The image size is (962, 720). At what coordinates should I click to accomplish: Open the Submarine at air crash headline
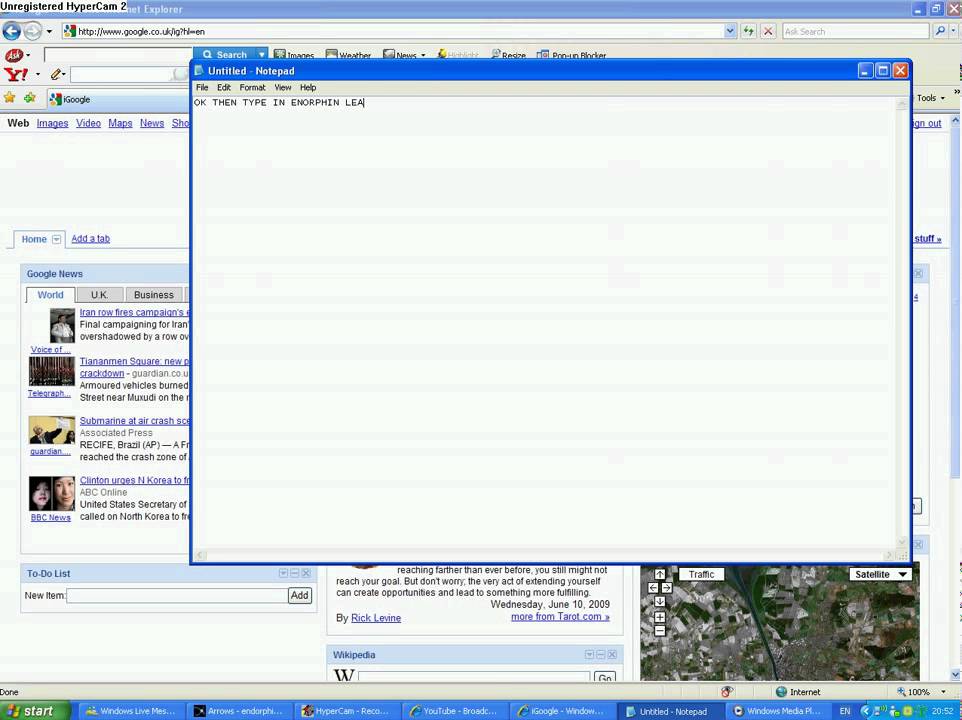[134, 421]
